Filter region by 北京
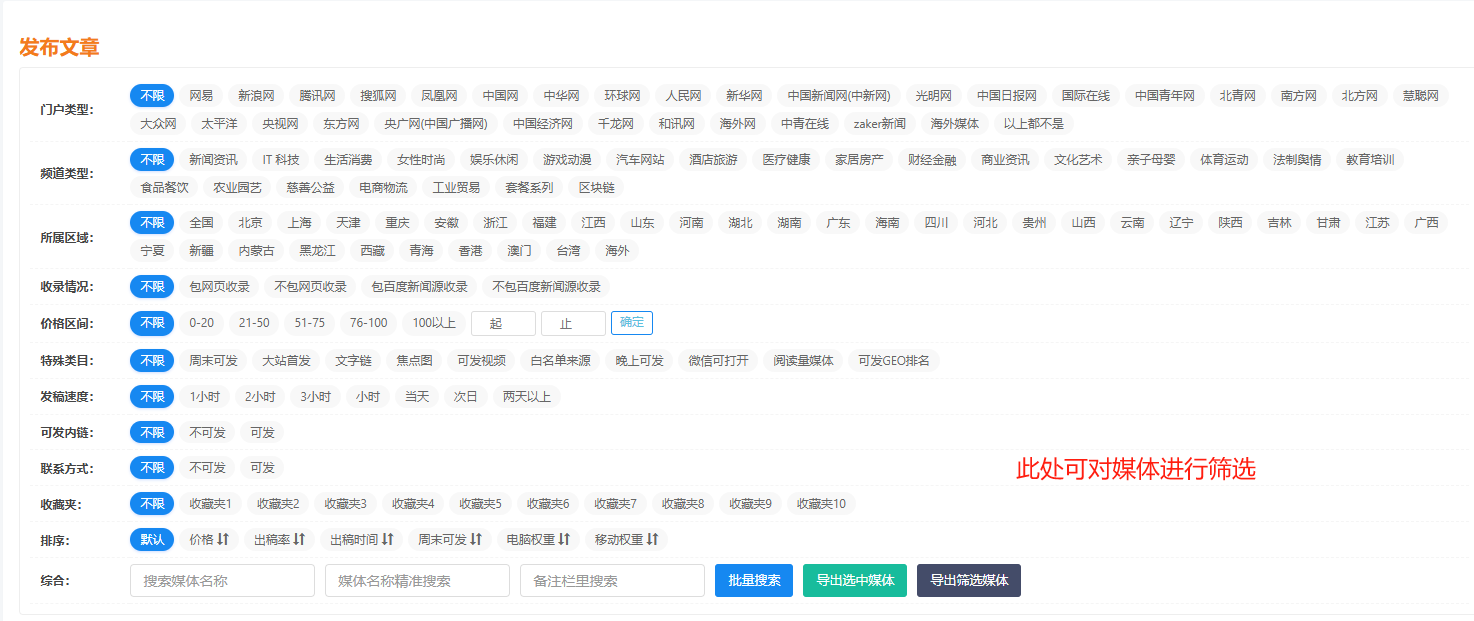The image size is (1474, 621). pos(250,223)
